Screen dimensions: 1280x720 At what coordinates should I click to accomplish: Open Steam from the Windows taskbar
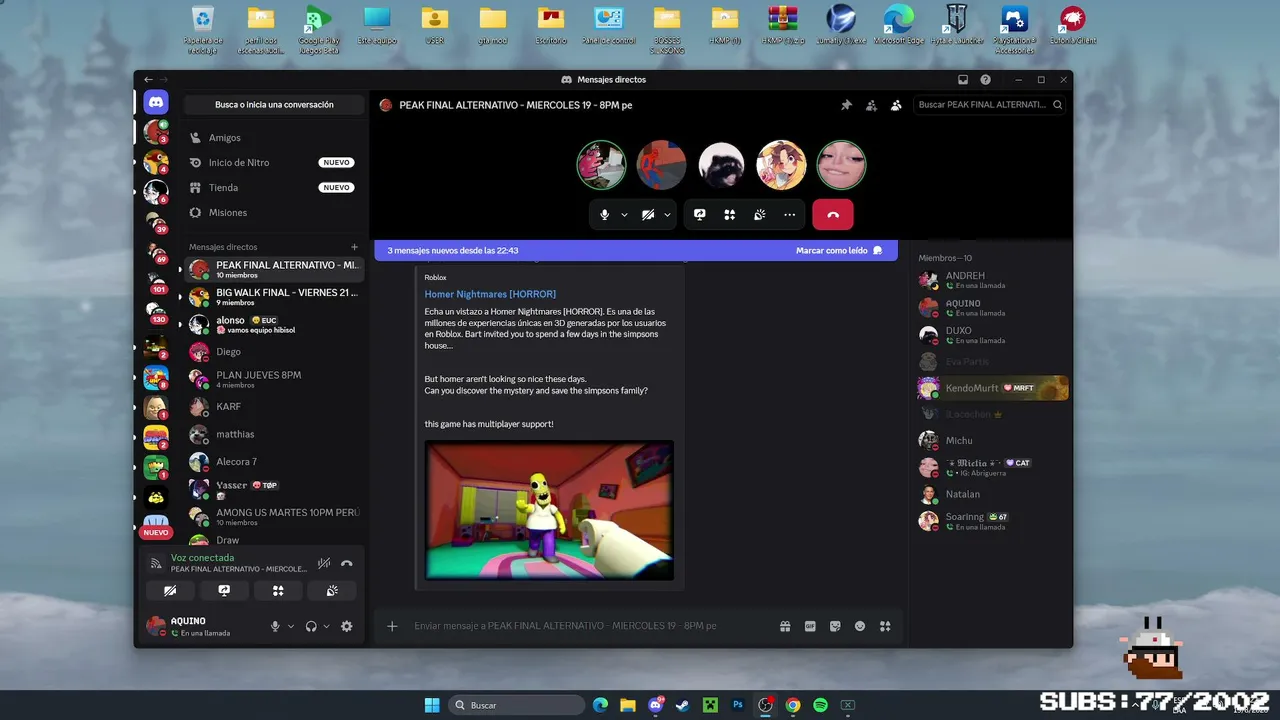pyautogui.click(x=683, y=705)
